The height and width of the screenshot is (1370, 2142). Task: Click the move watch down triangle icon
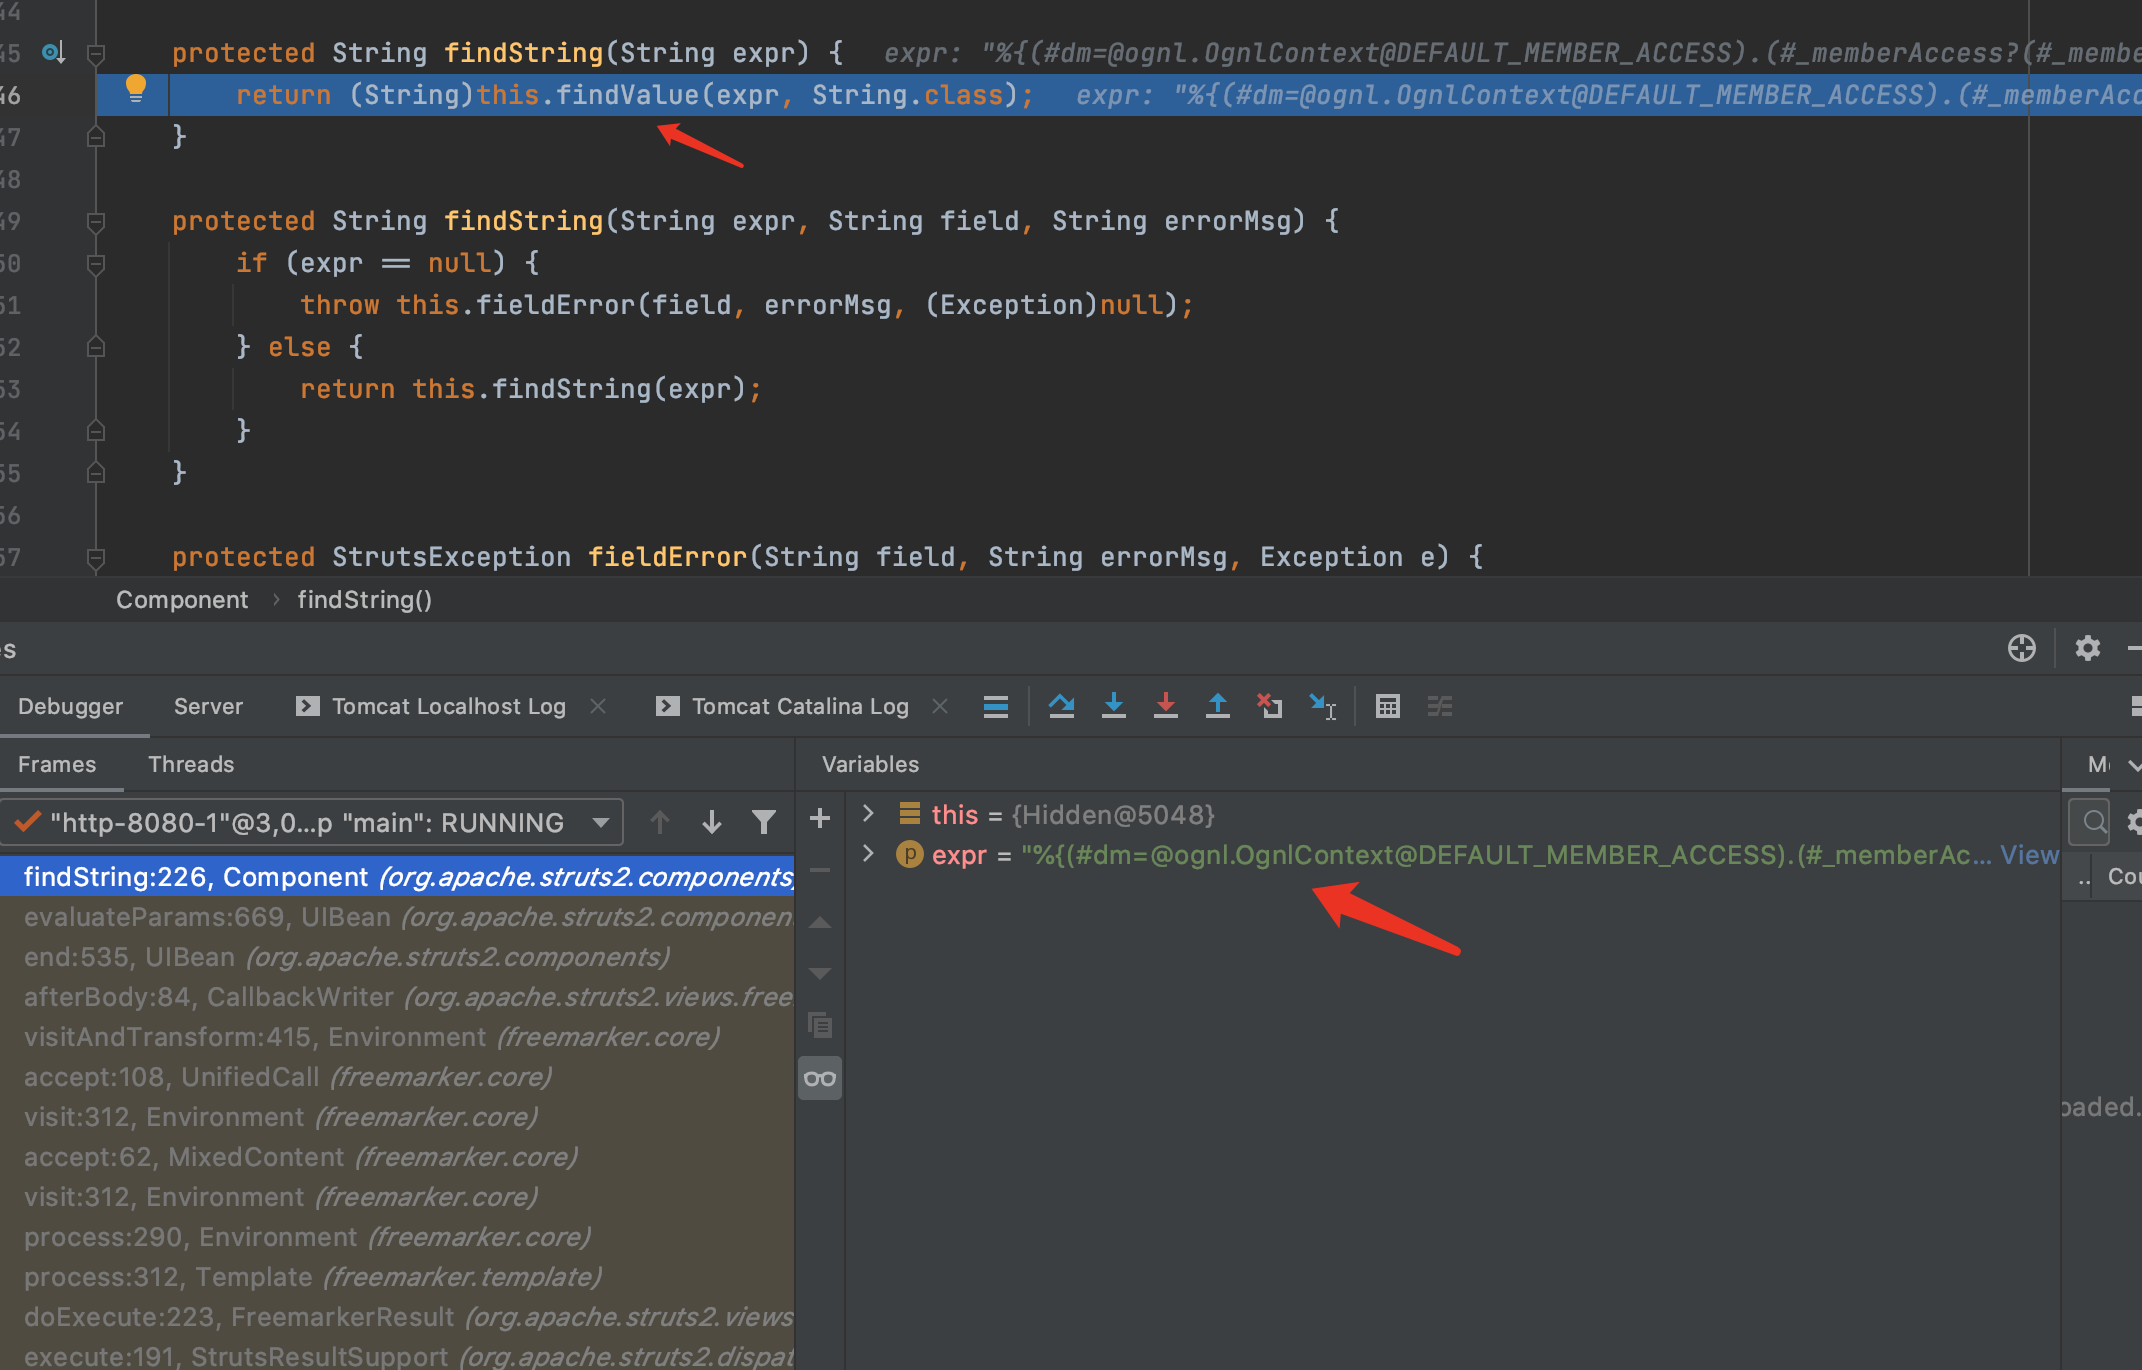point(820,974)
